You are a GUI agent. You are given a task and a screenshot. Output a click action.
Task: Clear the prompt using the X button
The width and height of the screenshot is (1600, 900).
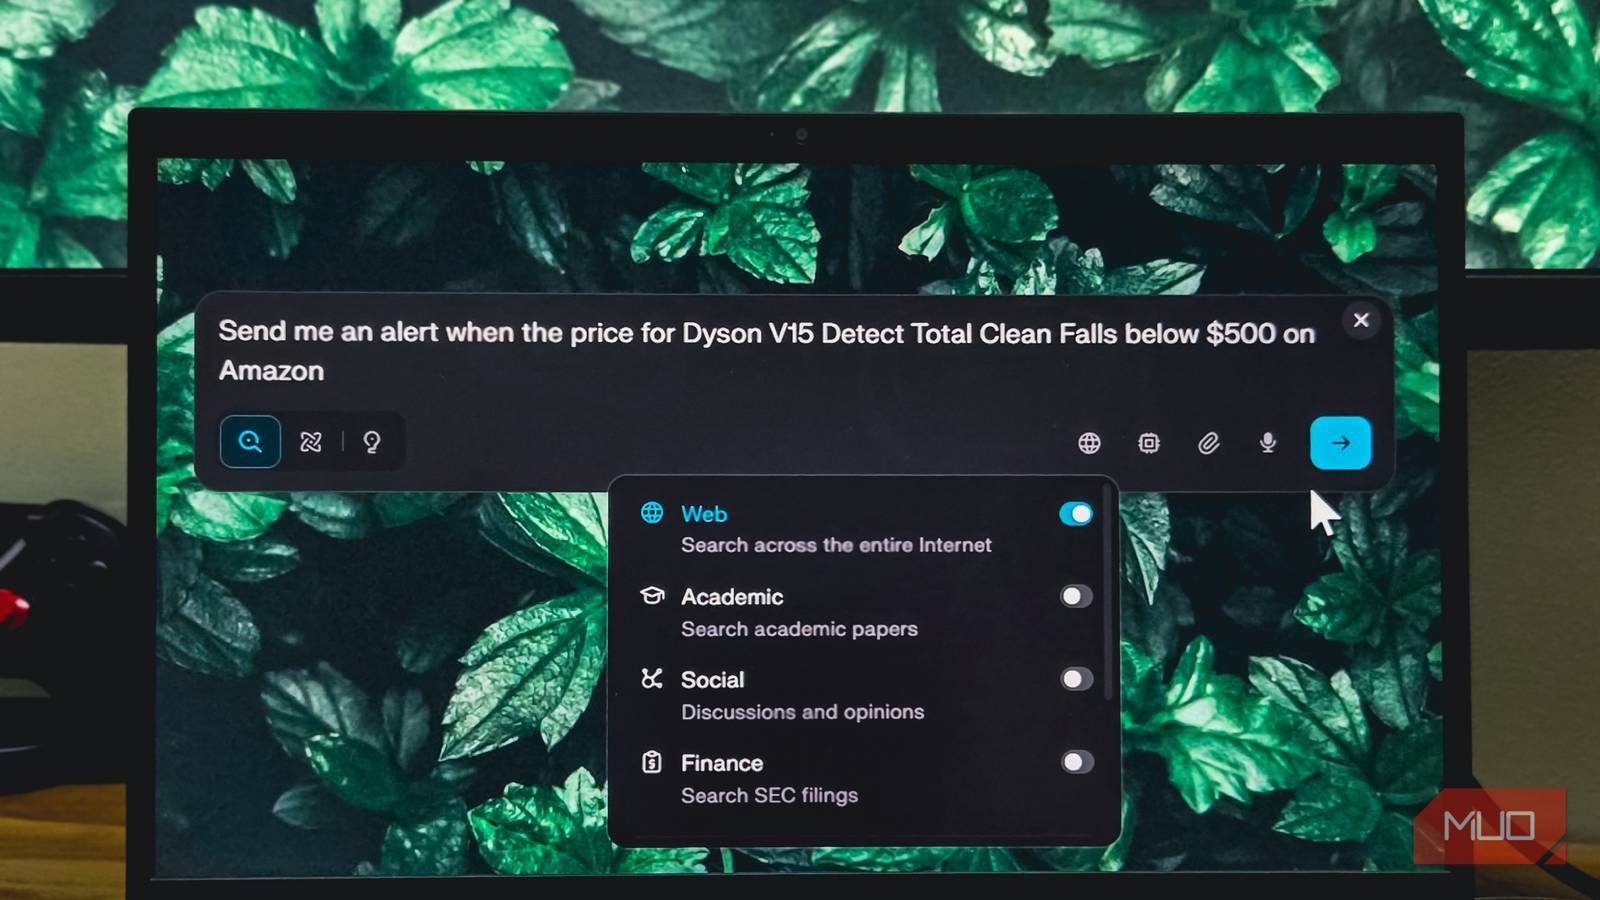1361,320
